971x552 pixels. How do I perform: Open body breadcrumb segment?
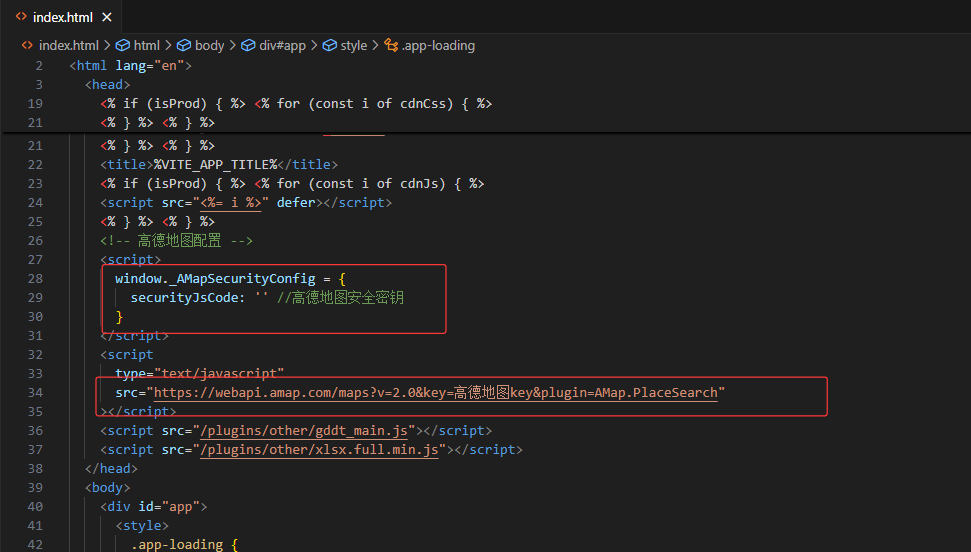(209, 45)
